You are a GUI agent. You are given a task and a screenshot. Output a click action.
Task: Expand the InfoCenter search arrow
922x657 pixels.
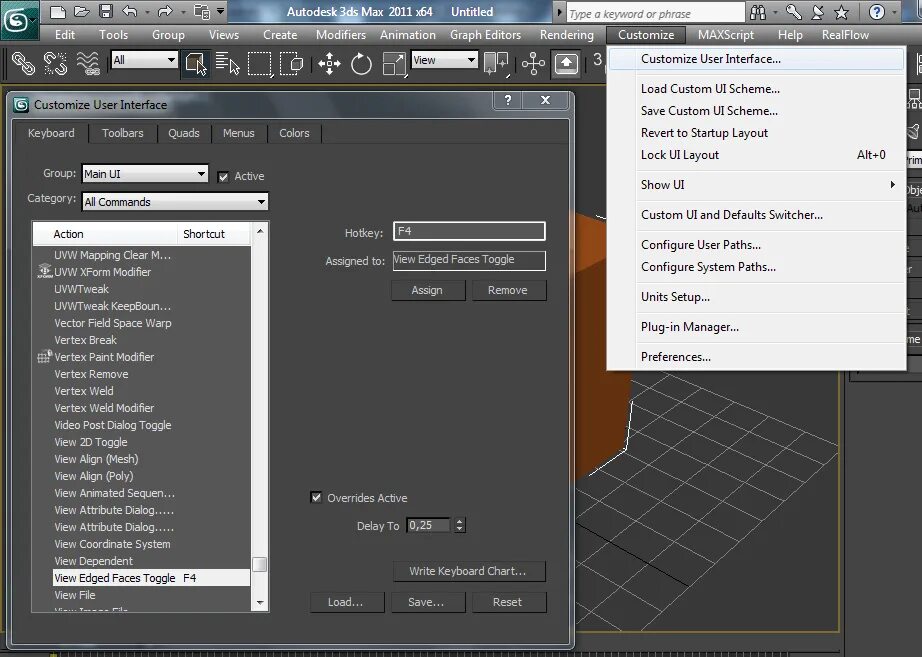pyautogui.click(x=559, y=12)
